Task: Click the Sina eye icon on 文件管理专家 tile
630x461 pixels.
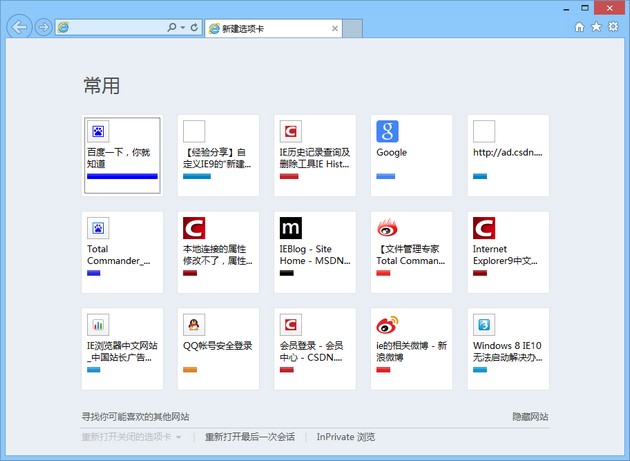Action: click(x=387, y=228)
